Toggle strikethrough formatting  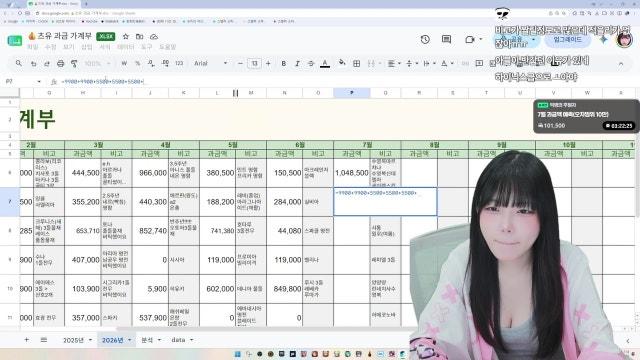pyautogui.click(x=311, y=63)
